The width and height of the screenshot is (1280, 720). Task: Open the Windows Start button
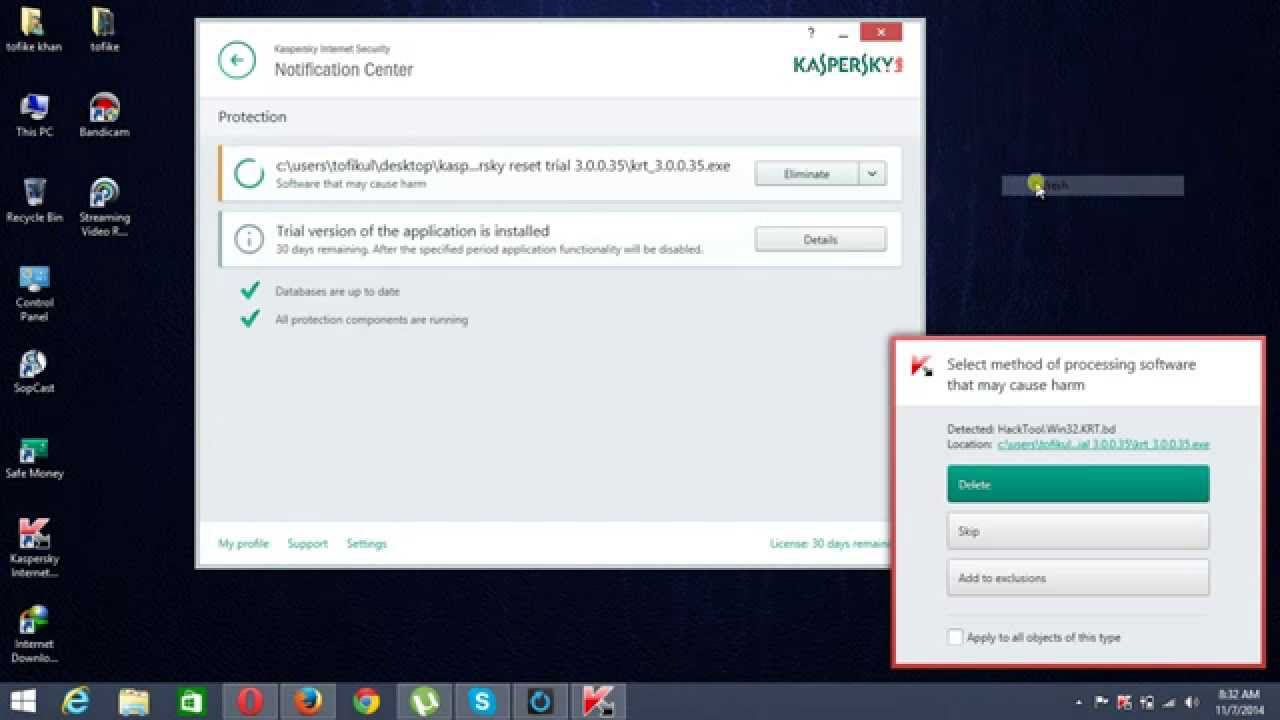coord(24,701)
